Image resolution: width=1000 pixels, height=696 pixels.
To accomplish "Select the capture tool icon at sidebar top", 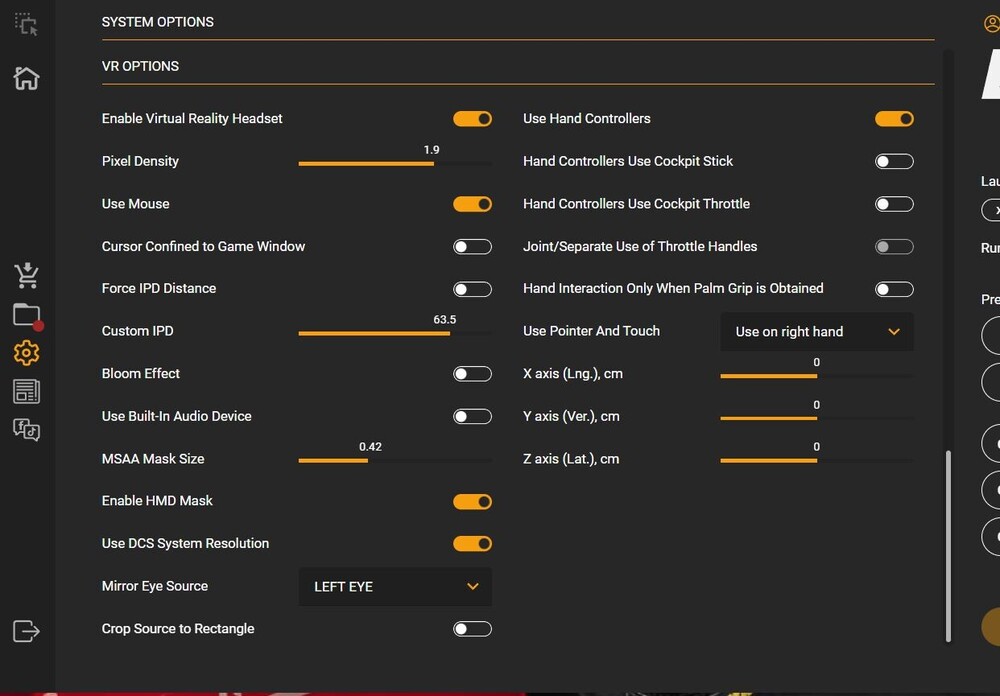I will pos(25,24).
